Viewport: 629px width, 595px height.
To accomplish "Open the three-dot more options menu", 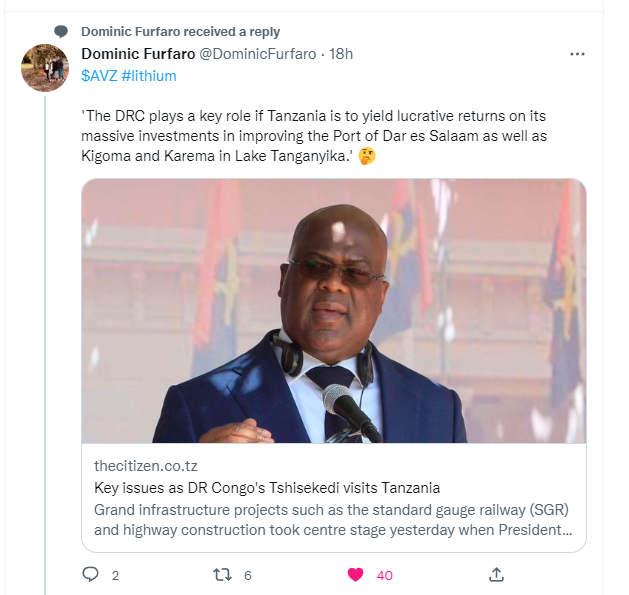I will point(577,53).
